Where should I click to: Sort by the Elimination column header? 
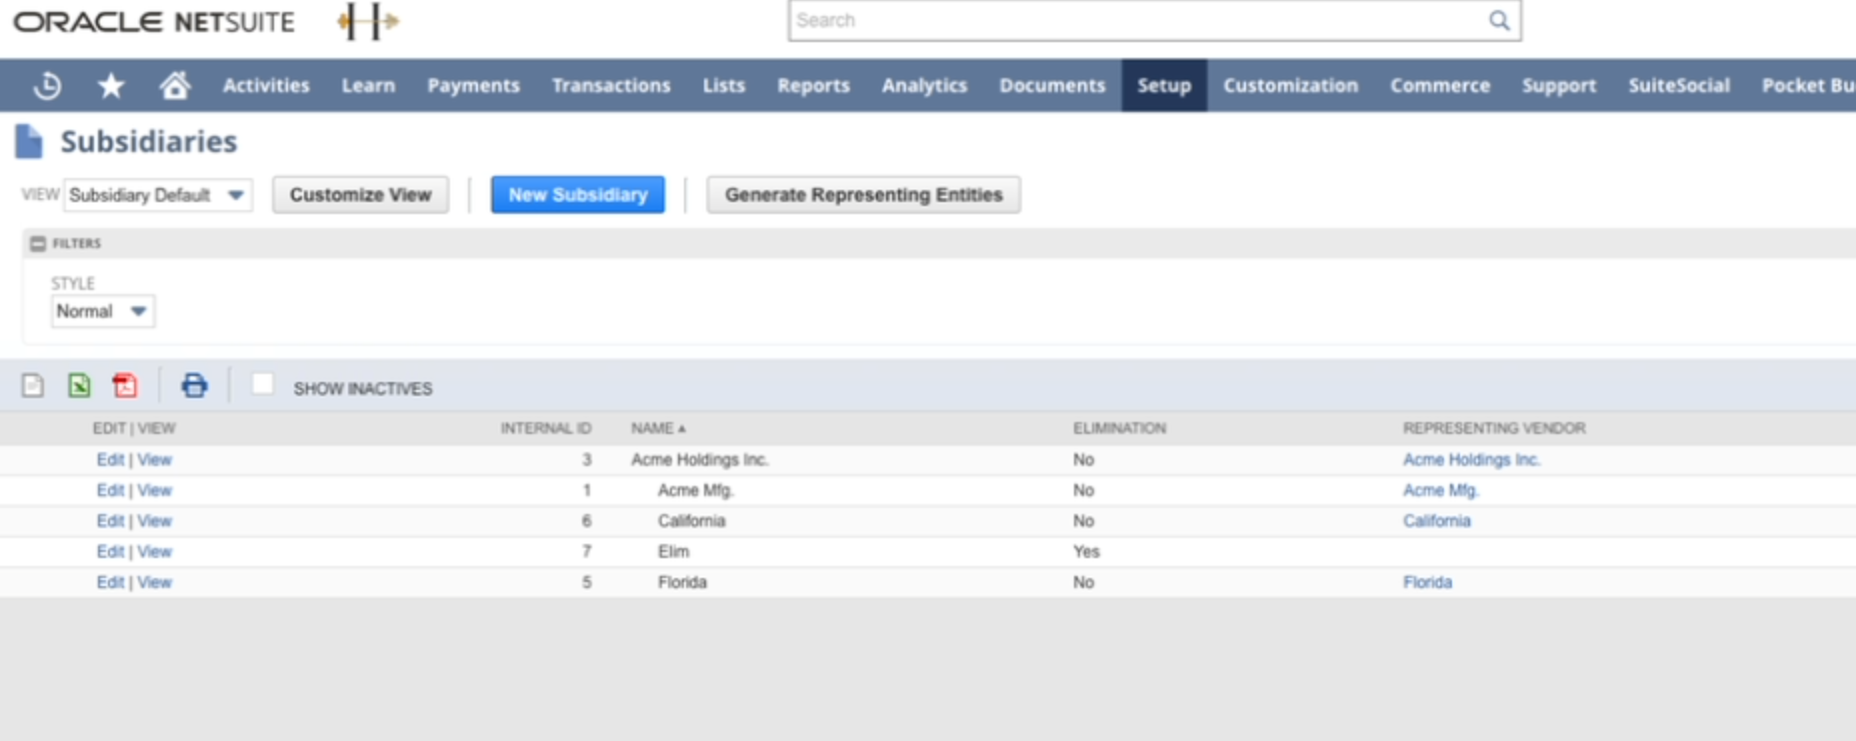click(1119, 428)
